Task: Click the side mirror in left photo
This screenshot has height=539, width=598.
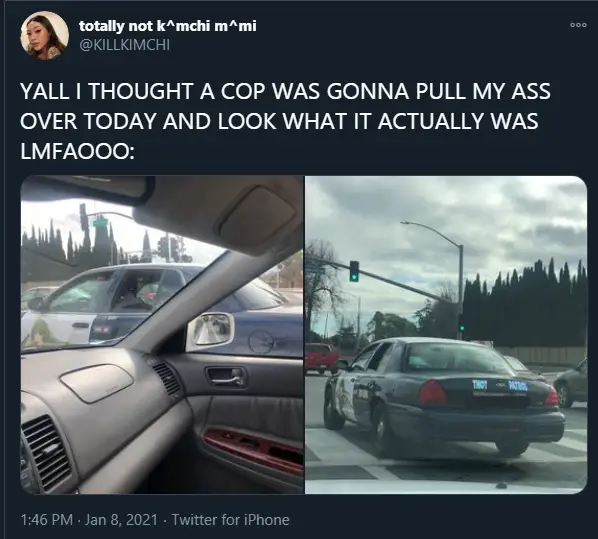Action: pos(210,331)
